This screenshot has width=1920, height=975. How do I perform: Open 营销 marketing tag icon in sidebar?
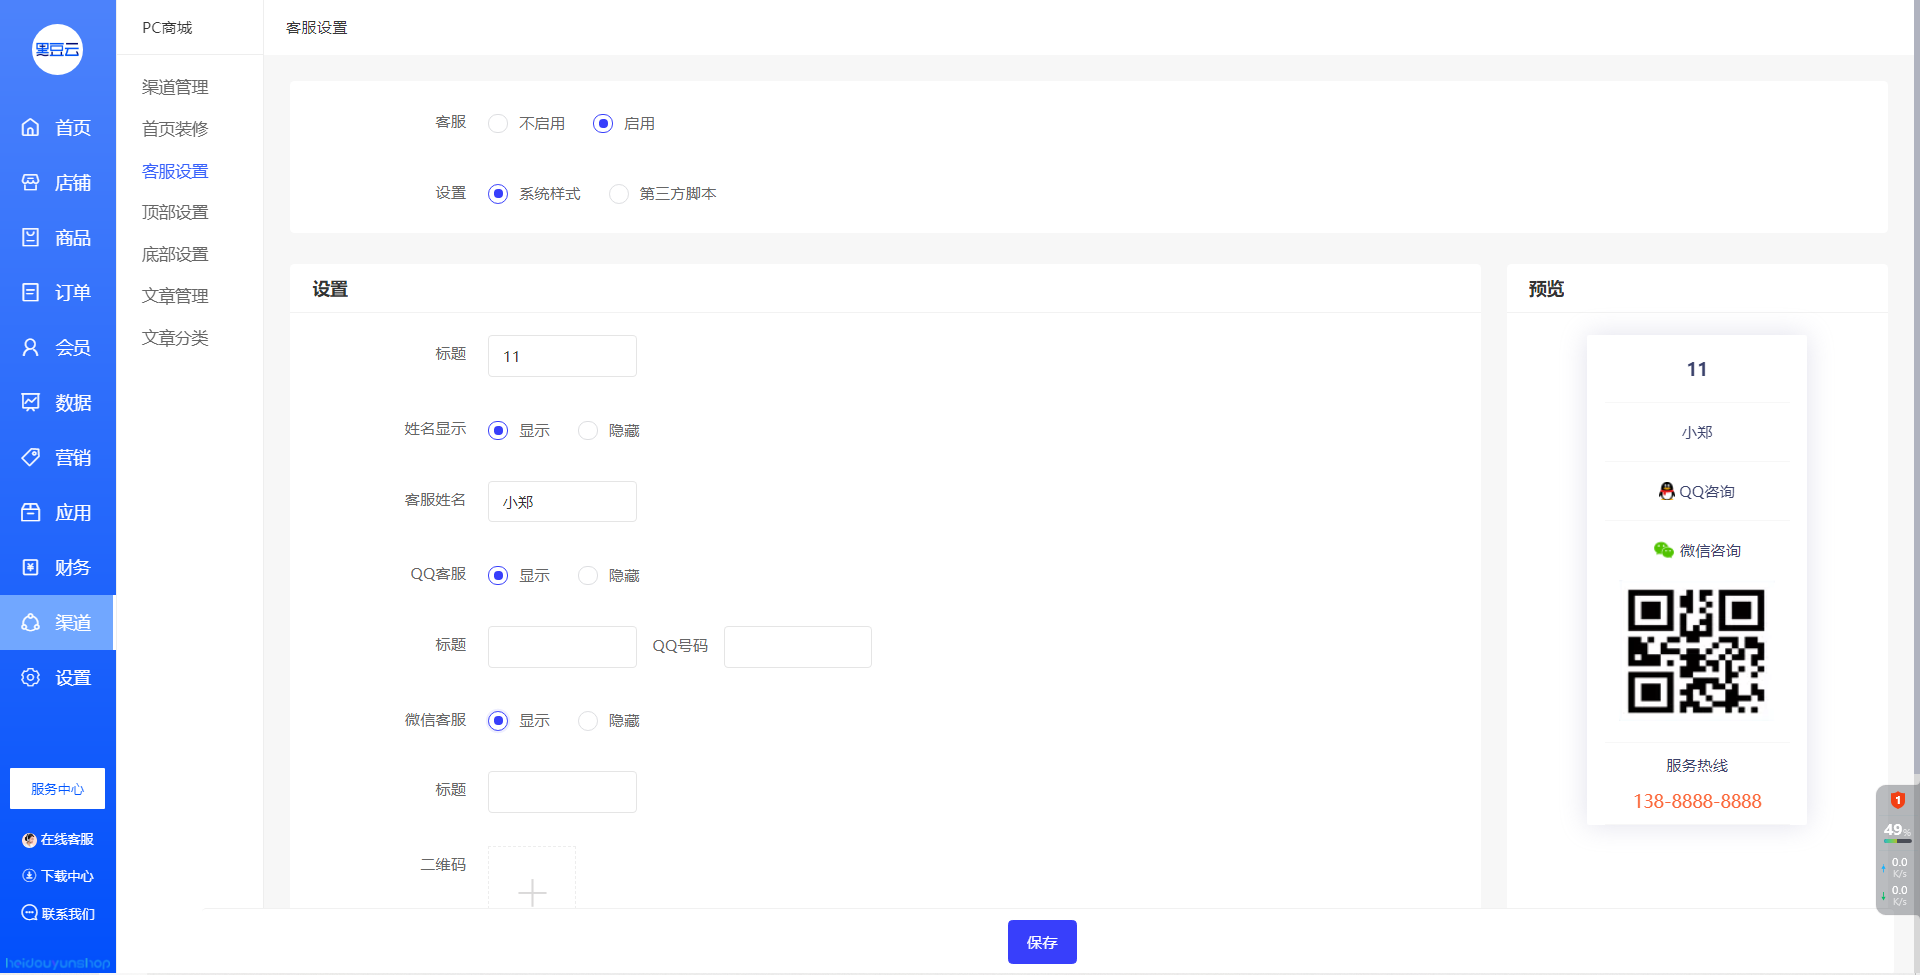31,457
